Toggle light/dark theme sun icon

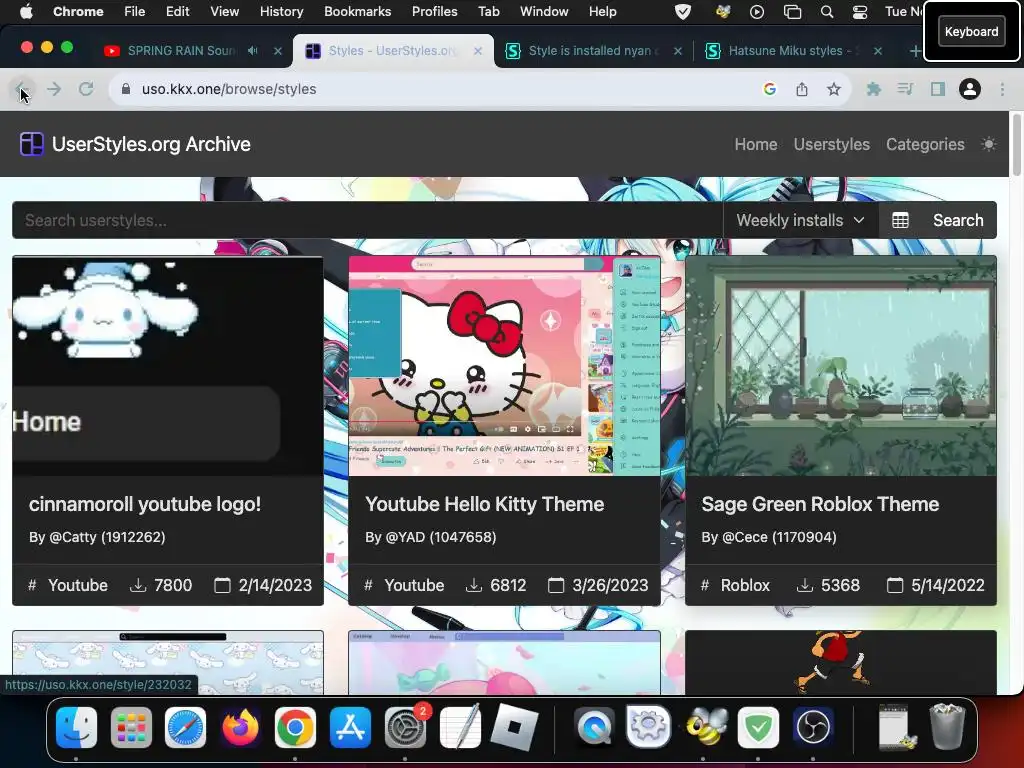coord(989,144)
